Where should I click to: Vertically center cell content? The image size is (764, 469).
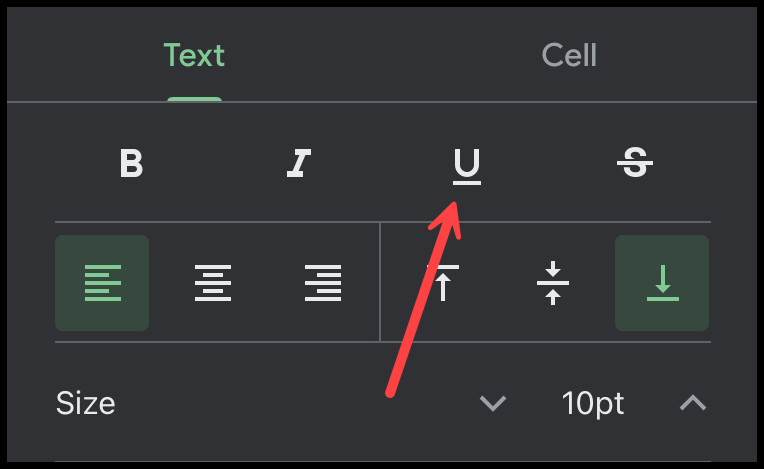pos(553,283)
